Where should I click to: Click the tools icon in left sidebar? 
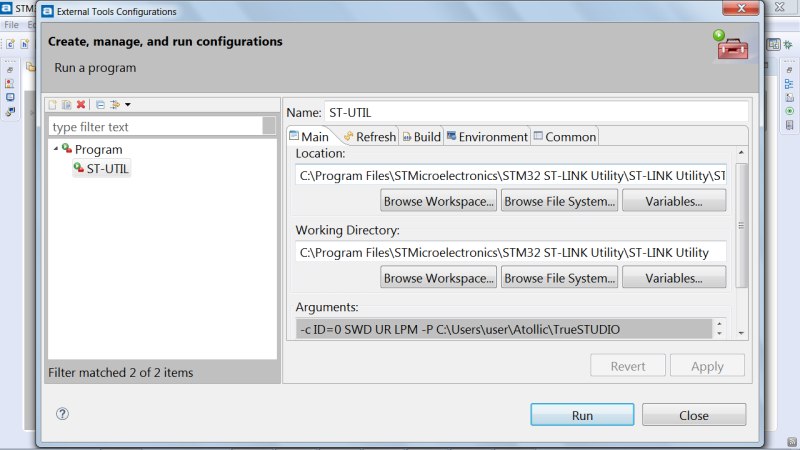tap(10, 111)
